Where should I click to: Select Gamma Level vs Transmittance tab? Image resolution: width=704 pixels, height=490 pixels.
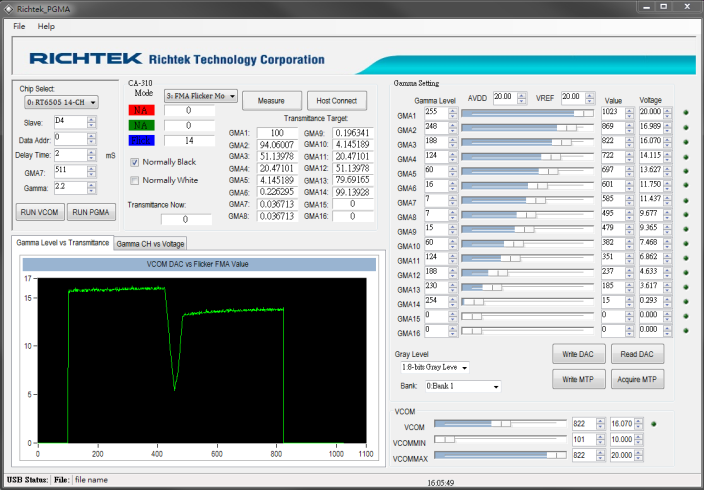coord(62,243)
